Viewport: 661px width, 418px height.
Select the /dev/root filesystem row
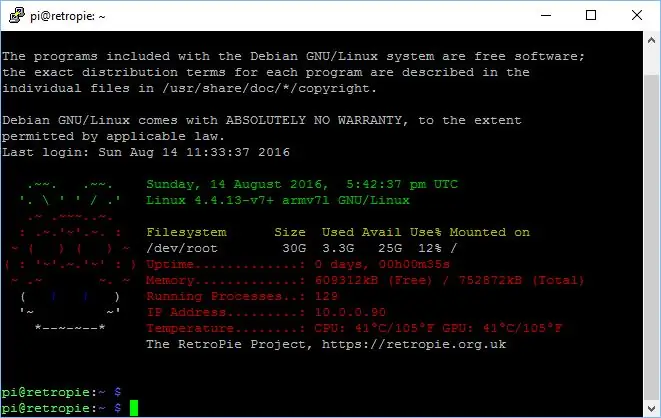302,248
